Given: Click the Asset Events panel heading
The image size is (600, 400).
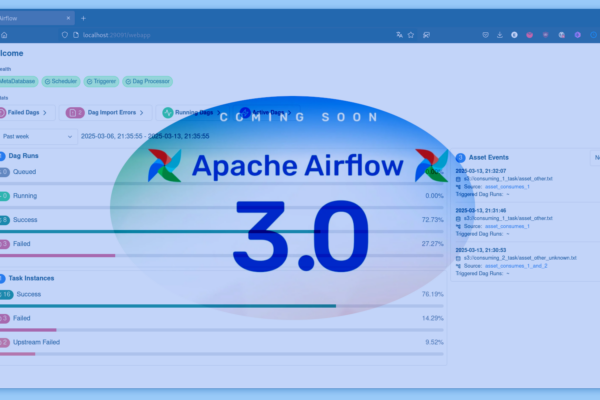Looking at the screenshot, I should pos(489,157).
